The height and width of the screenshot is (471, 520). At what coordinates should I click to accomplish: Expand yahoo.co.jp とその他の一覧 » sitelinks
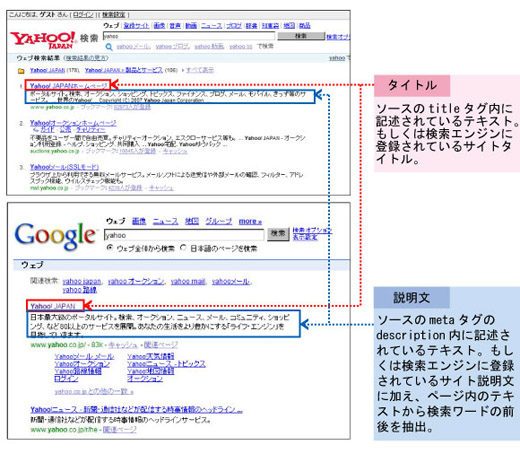tap(94, 391)
